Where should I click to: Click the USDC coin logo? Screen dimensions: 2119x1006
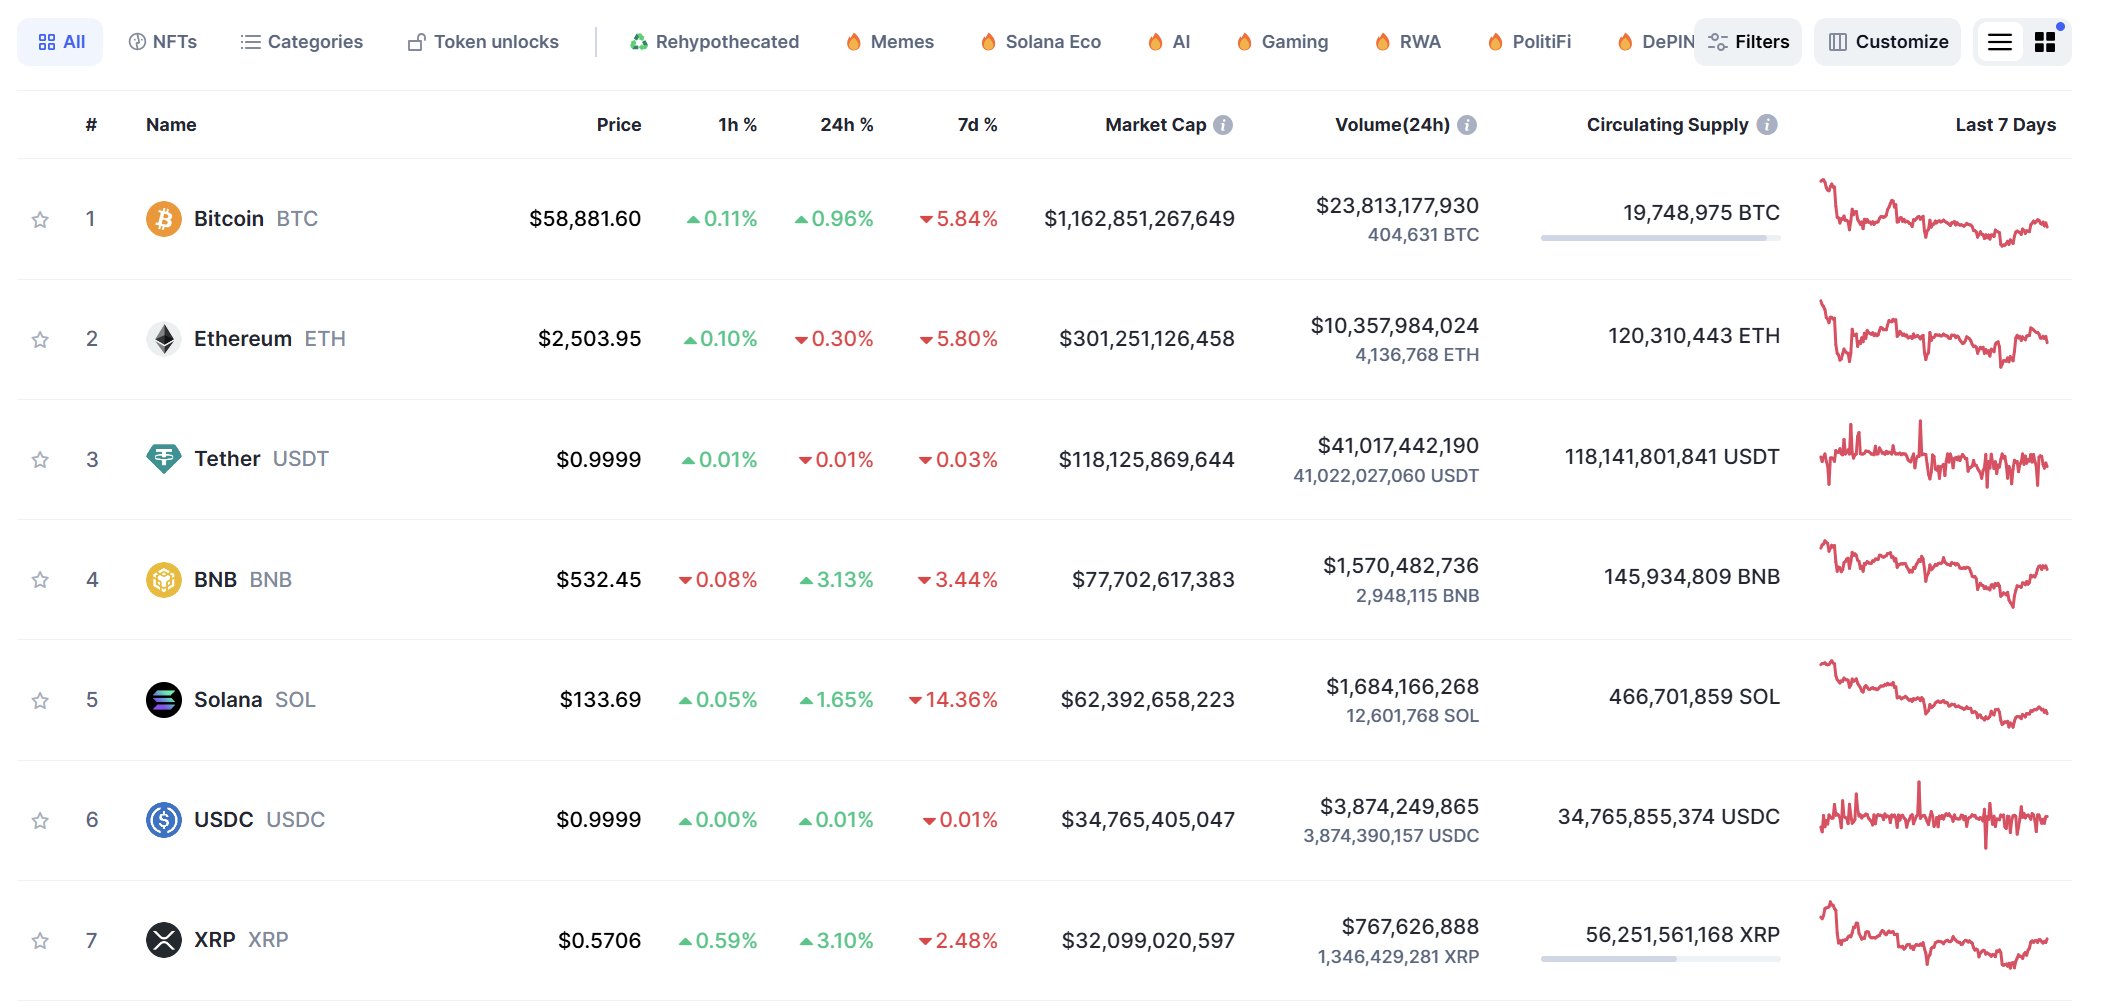click(x=164, y=820)
